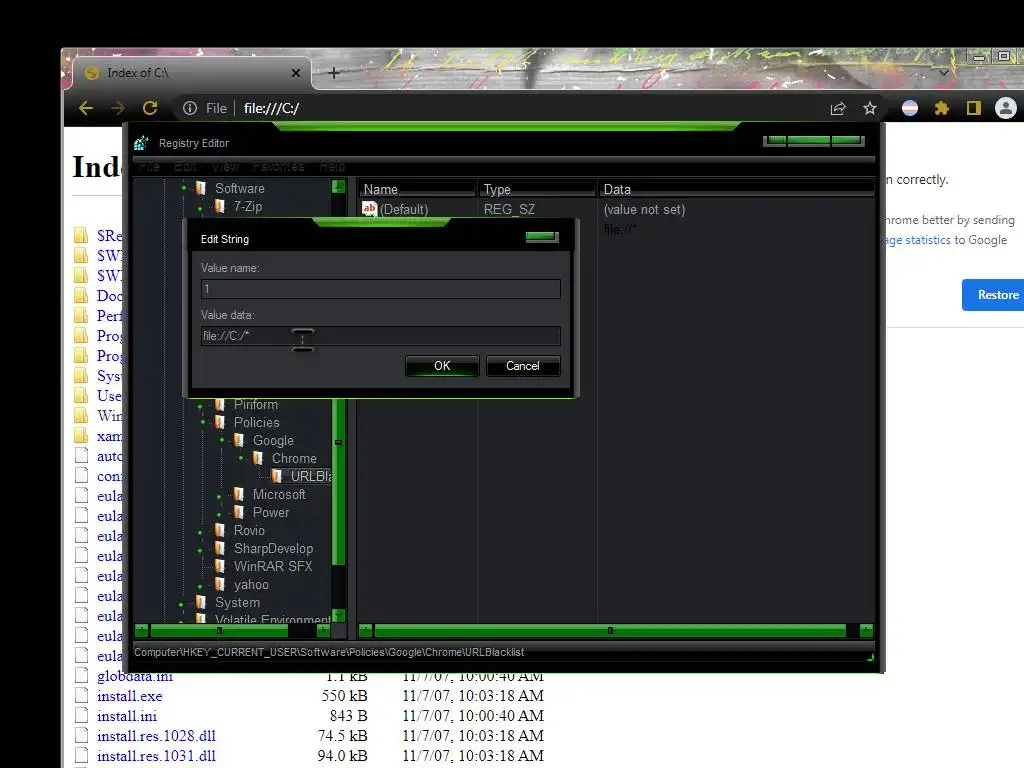Expand the Microsoft policies key node
Screen dimensions: 1024x768
click(219, 496)
